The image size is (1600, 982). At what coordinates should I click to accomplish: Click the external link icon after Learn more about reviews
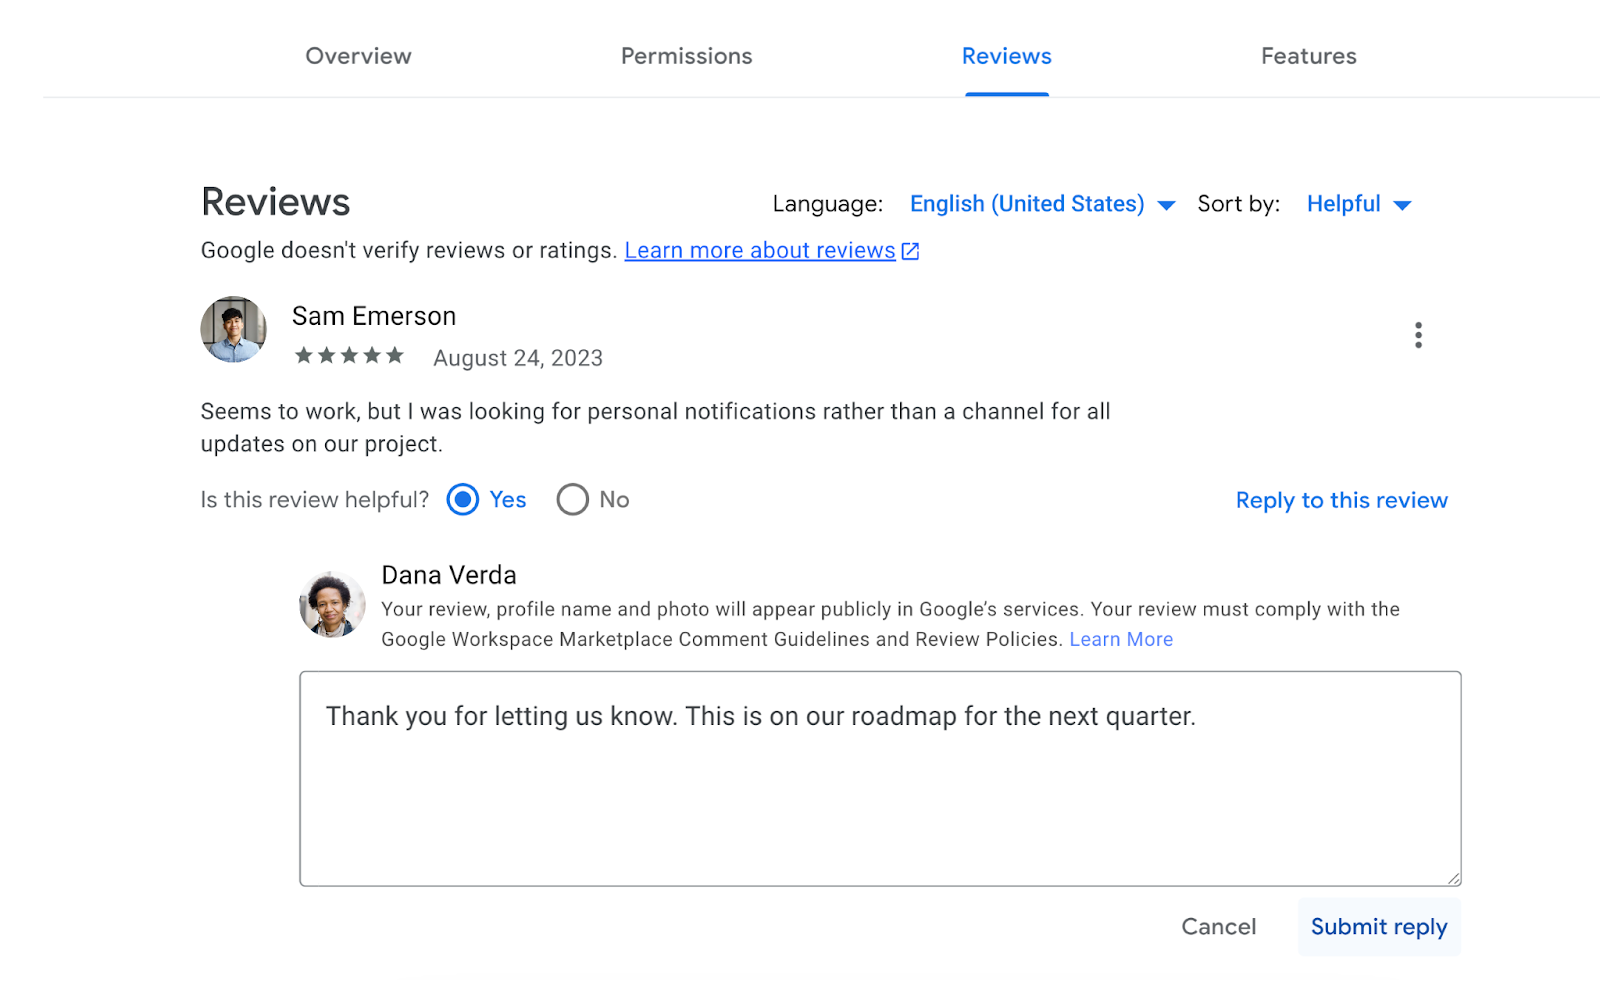pyautogui.click(x=909, y=250)
